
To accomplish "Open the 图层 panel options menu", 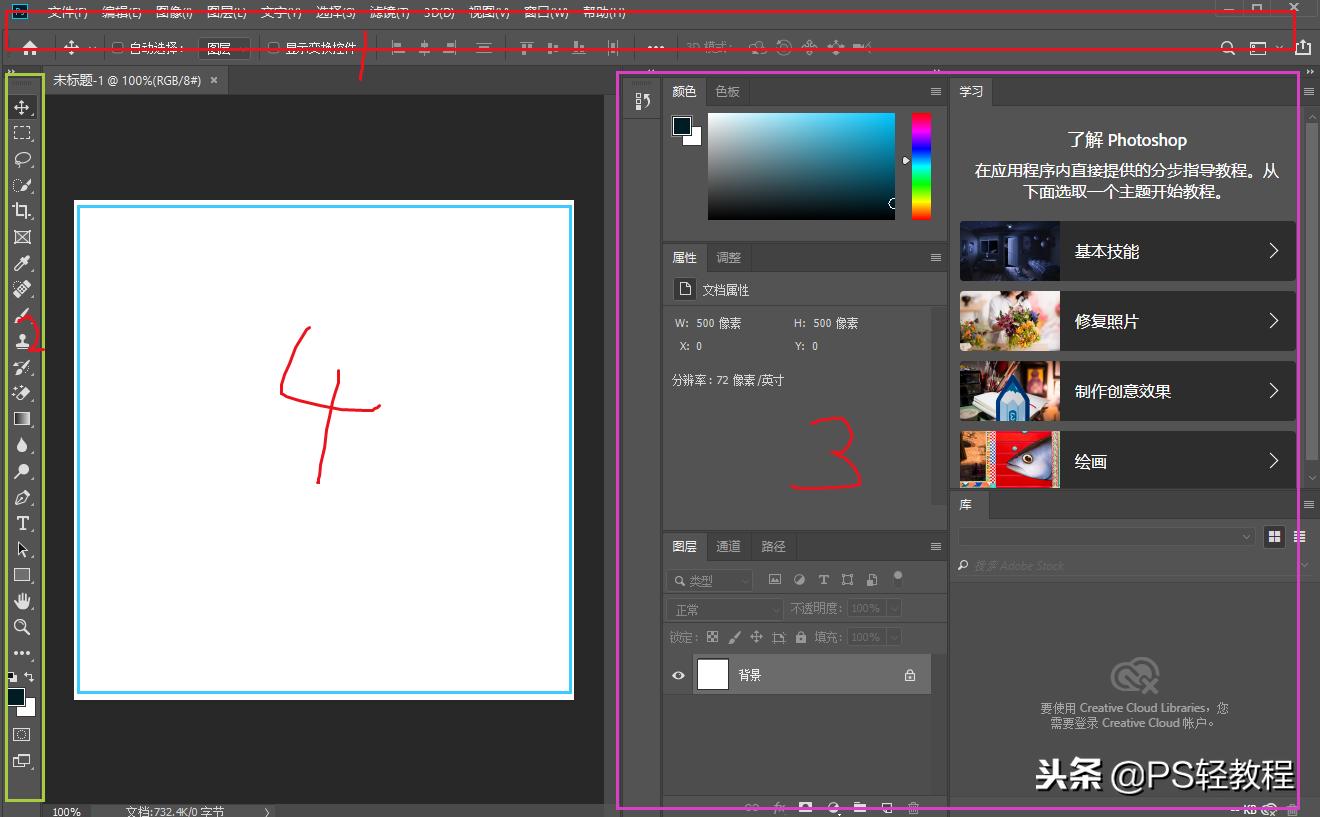I will [x=936, y=546].
